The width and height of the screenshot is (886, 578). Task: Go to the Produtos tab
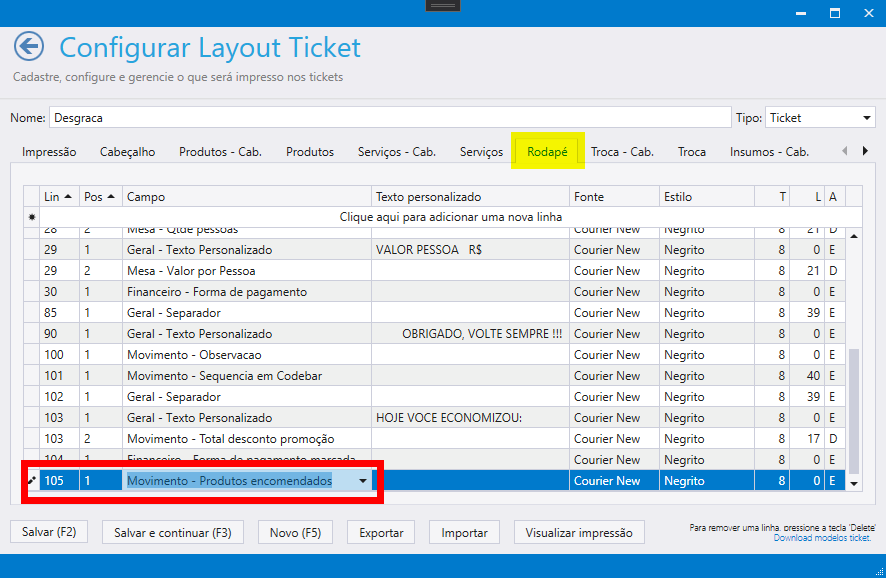point(310,152)
